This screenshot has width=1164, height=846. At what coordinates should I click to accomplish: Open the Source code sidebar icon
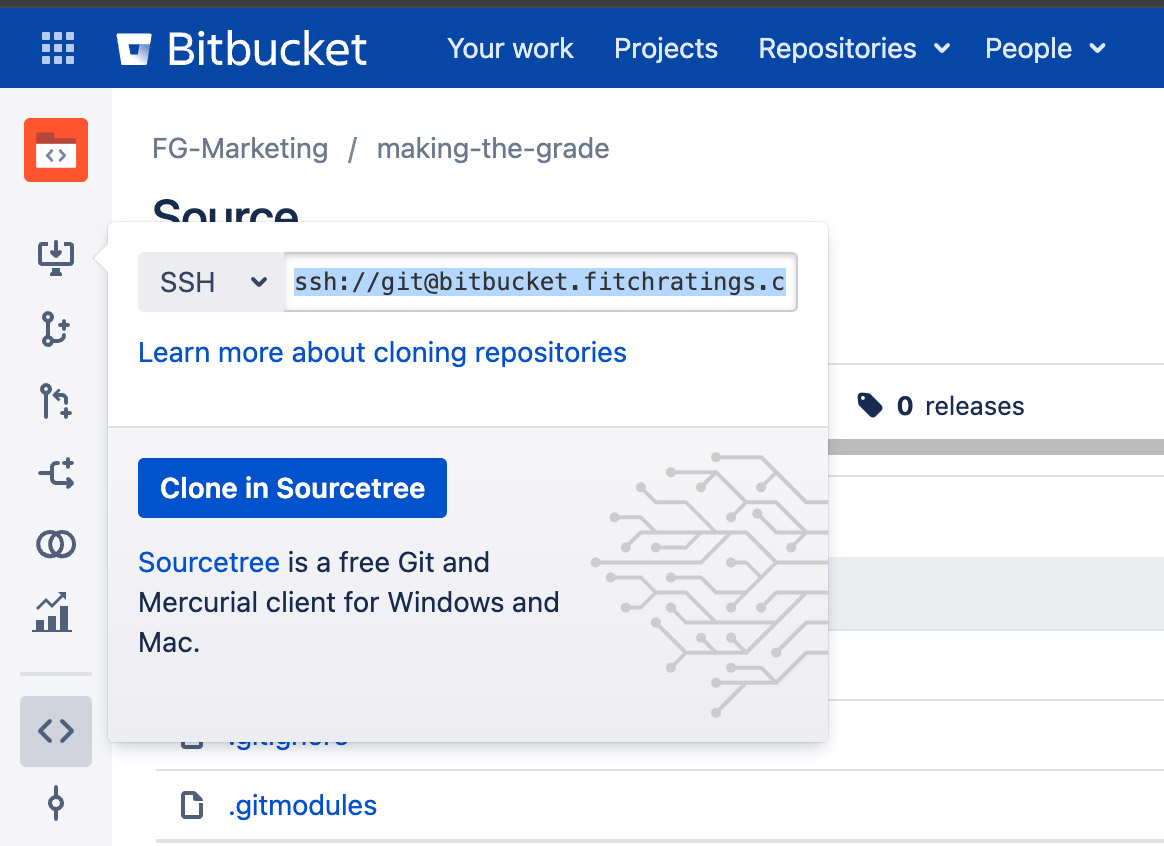coord(56,731)
